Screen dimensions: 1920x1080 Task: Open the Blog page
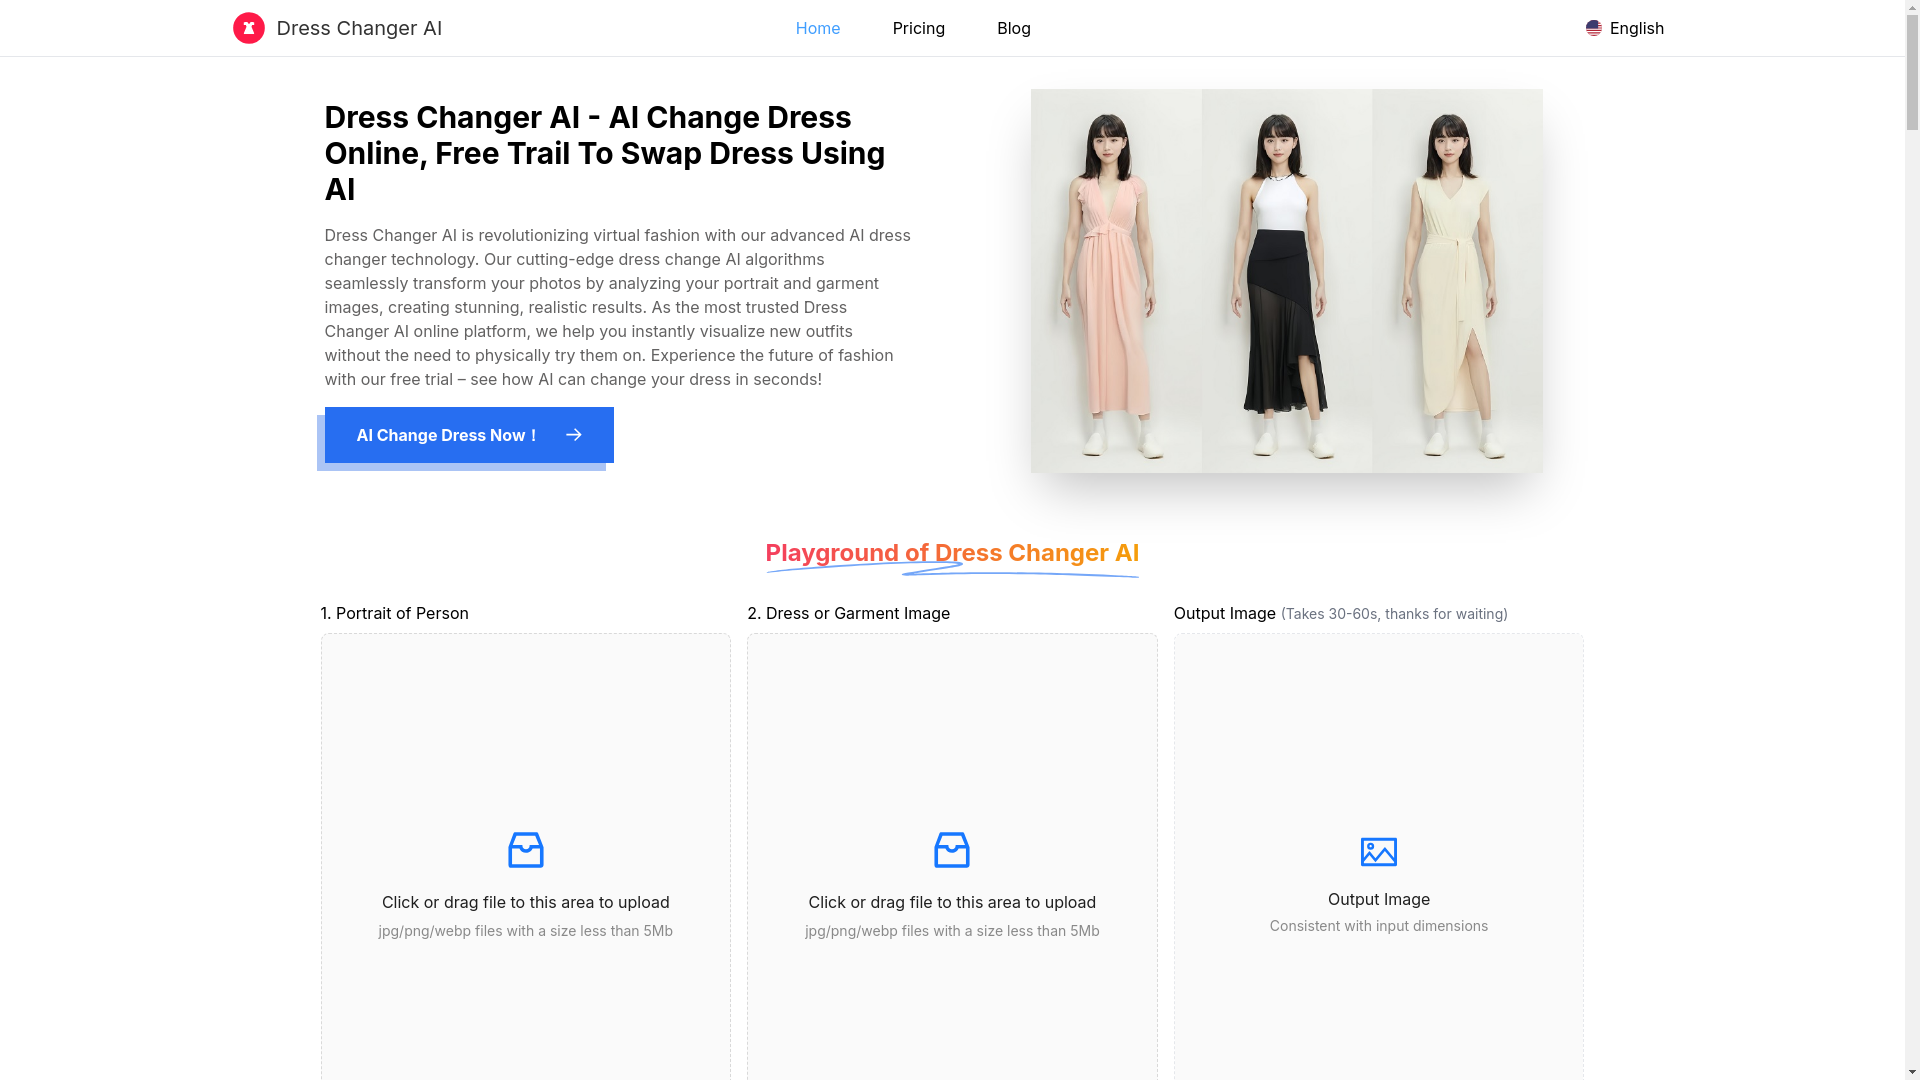(x=1014, y=28)
